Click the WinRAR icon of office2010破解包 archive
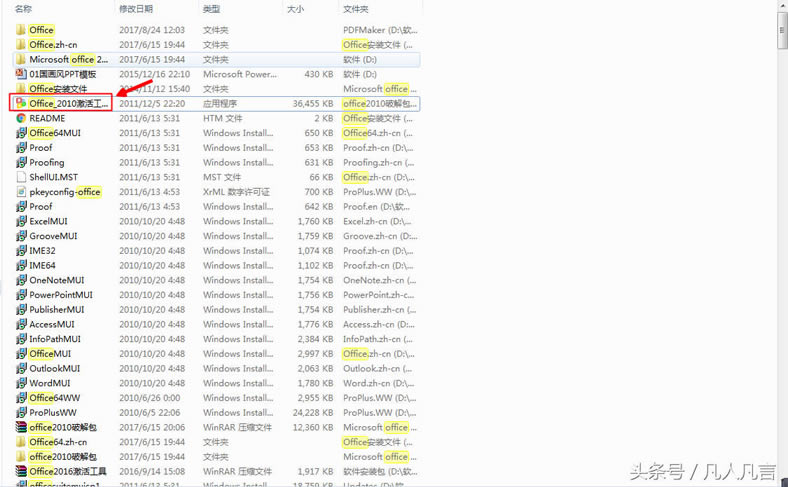This screenshot has height=487, width=788. [x=21, y=427]
